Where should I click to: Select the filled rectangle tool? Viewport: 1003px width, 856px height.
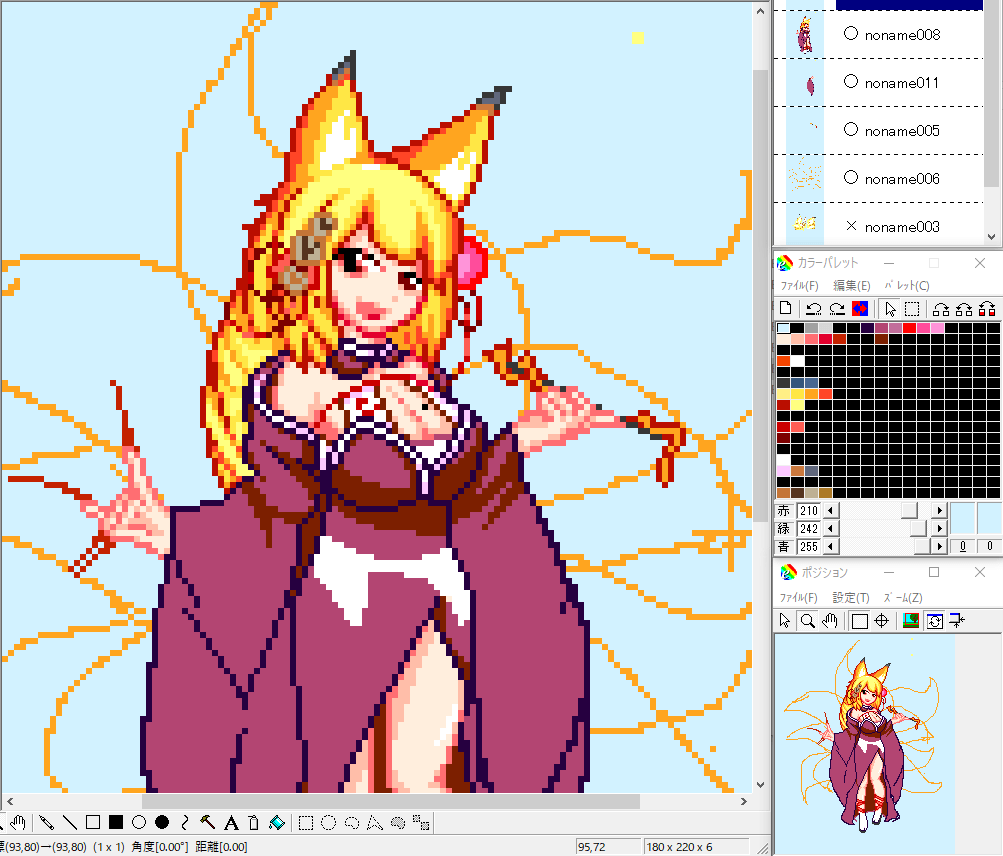[x=116, y=822]
